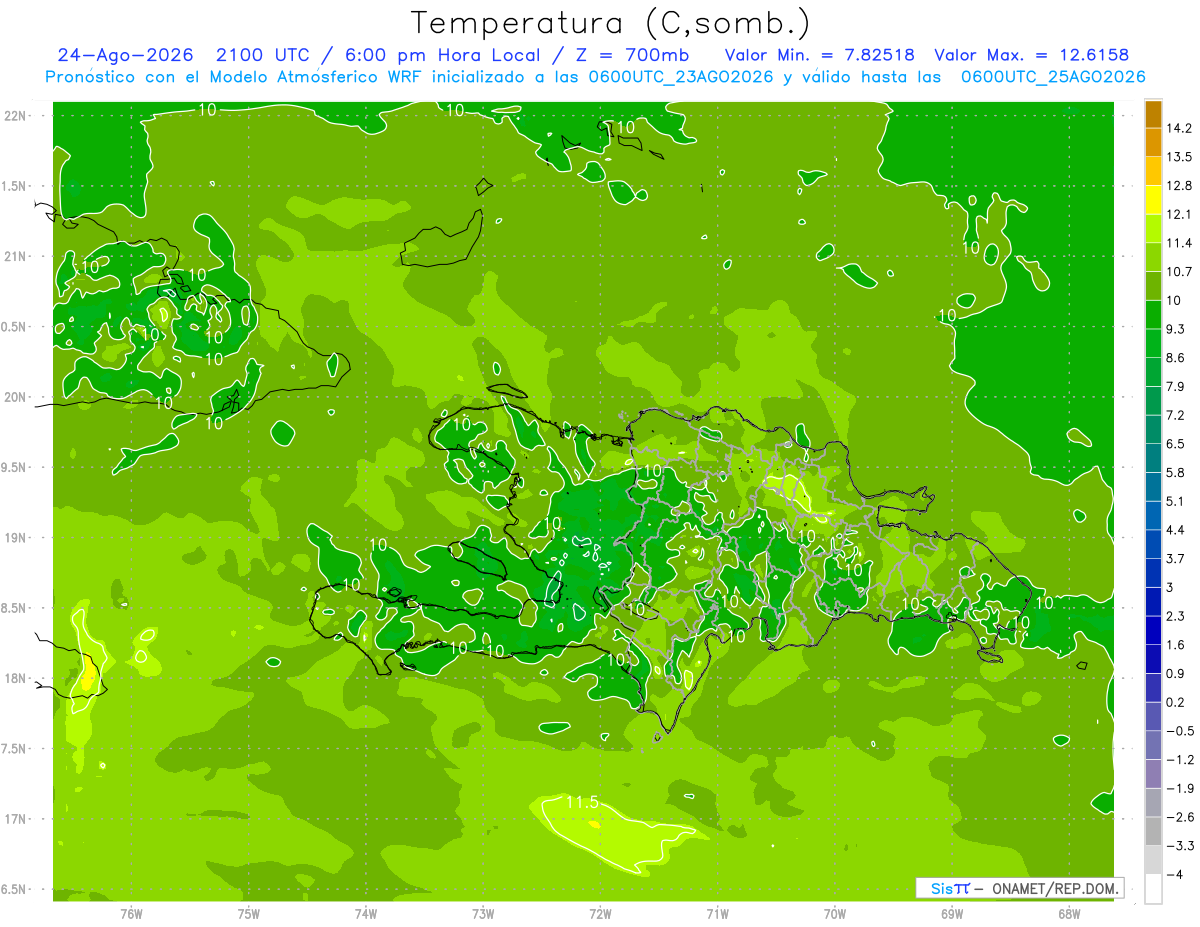This screenshot has width=1200, height=927.
Task: Pick the white colorbar band below -4
Action: (x=1153, y=888)
